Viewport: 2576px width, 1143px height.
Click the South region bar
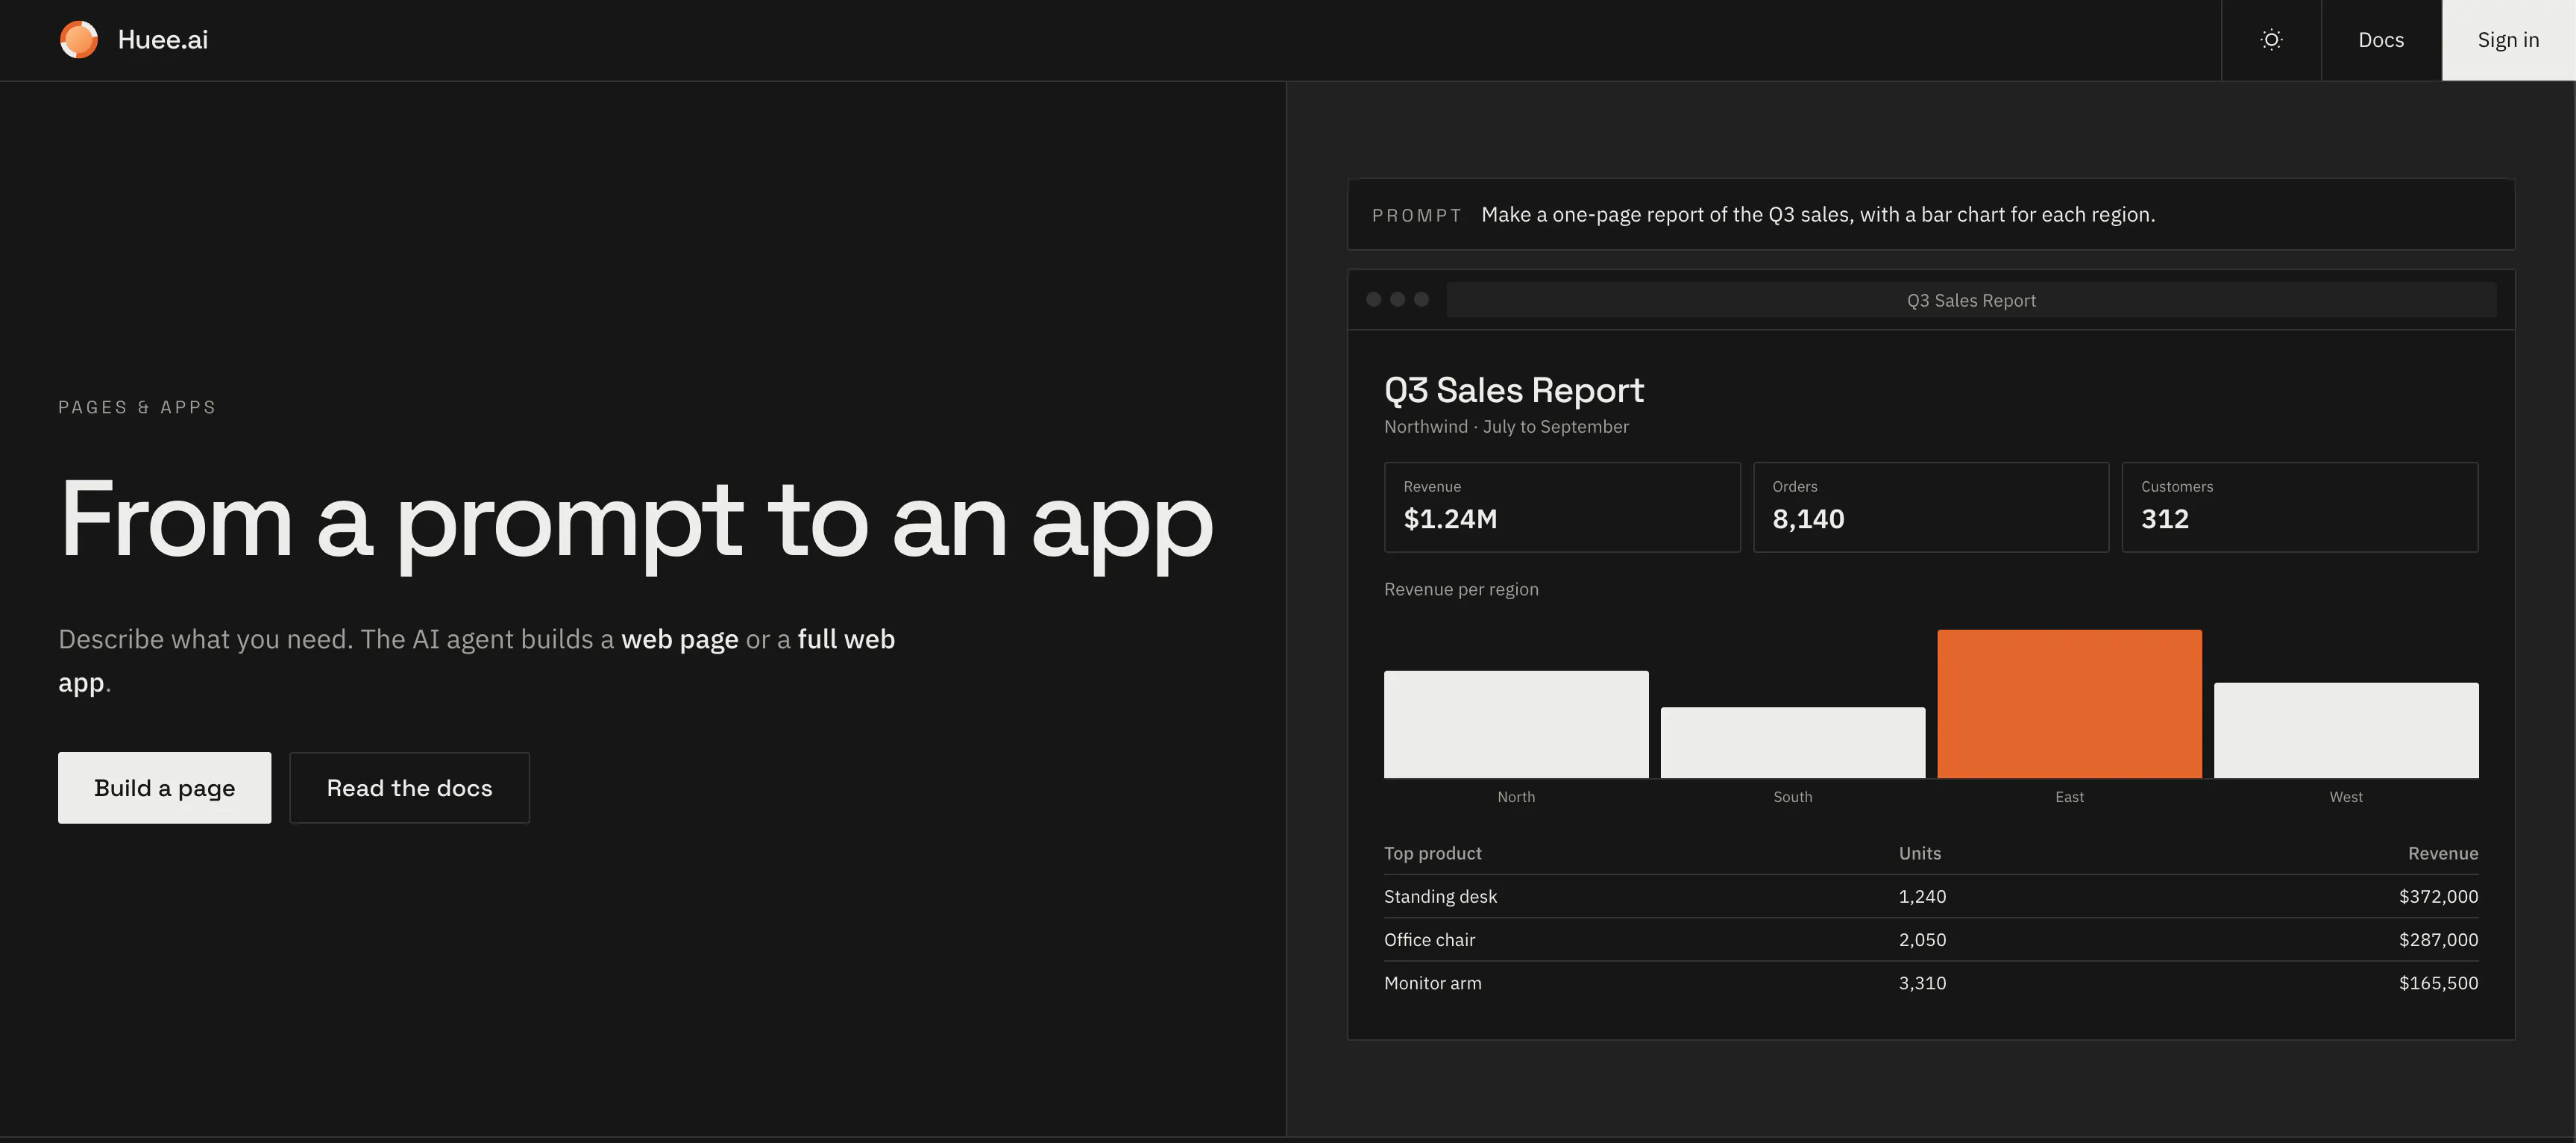click(1793, 743)
